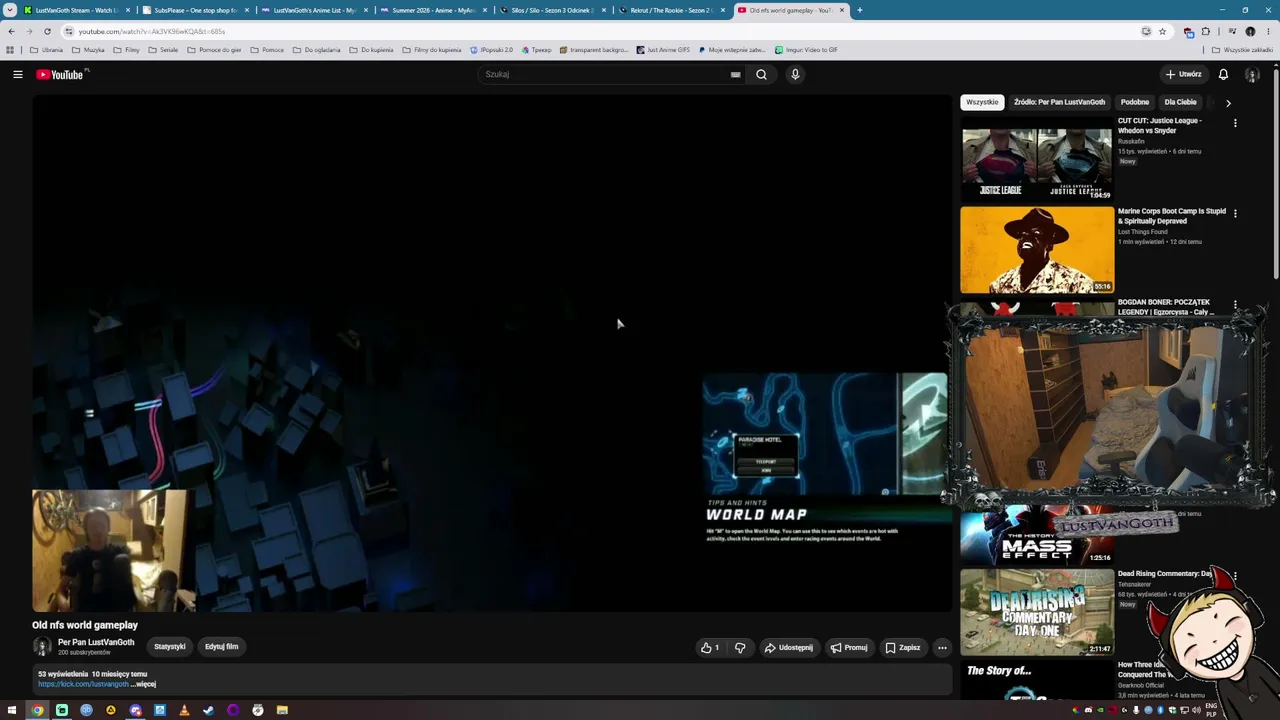Image resolution: width=1280 pixels, height=720 pixels.
Task: Go back in browser history
Action: pyautogui.click(x=11, y=31)
